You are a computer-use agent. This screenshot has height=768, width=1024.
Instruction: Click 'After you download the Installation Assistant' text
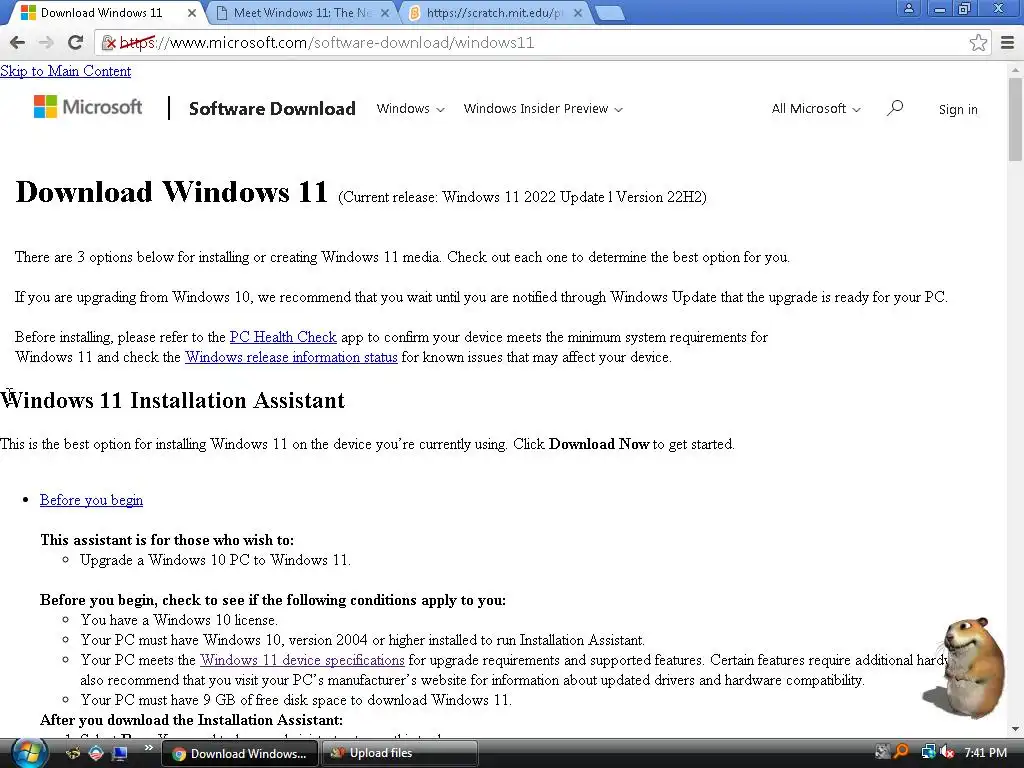[191, 720]
